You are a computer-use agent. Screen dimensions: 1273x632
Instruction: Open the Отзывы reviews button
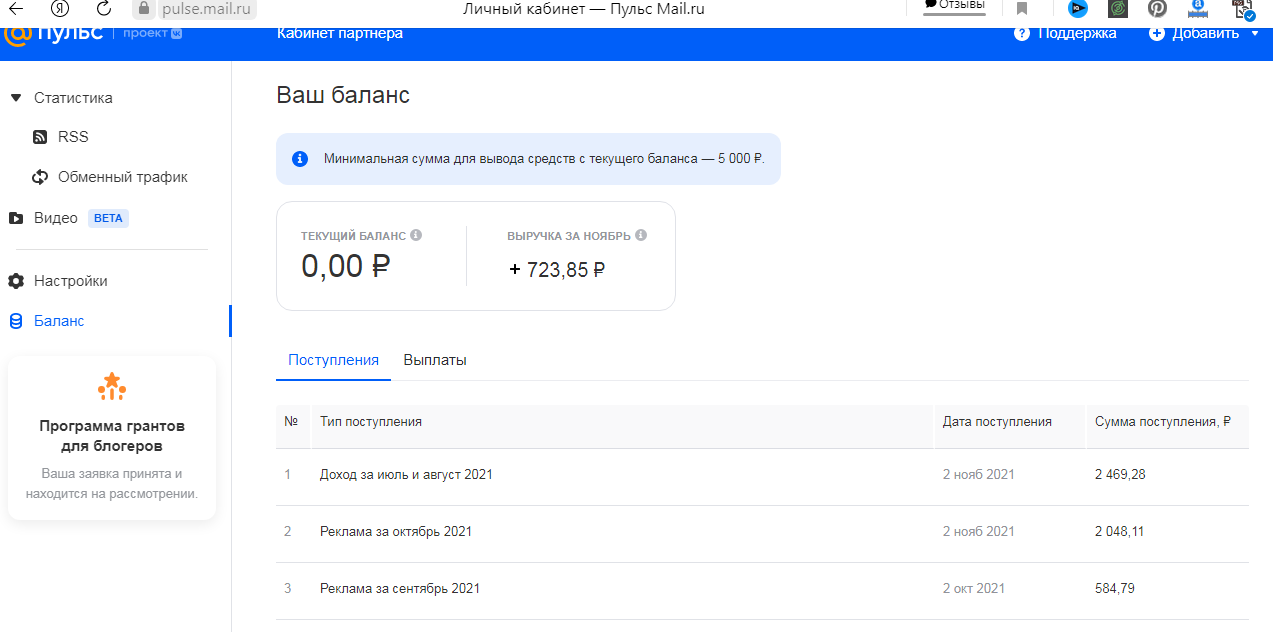point(954,6)
